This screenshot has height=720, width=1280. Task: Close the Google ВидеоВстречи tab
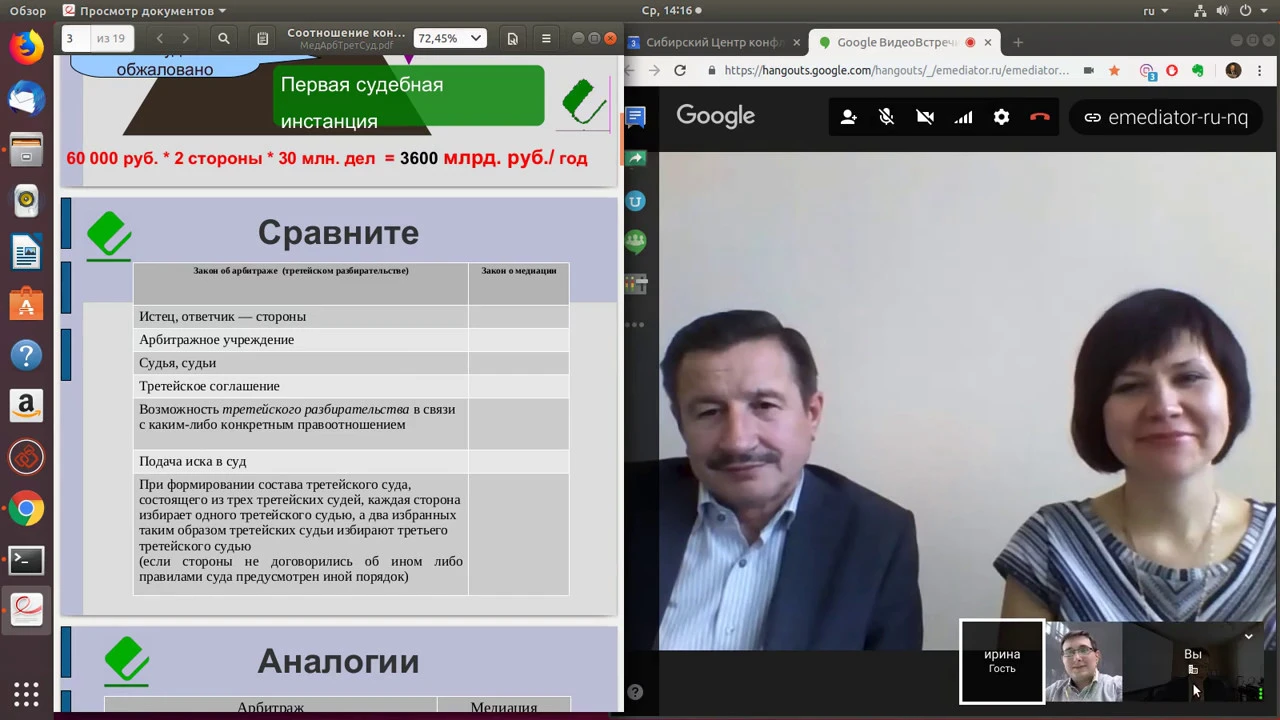pyautogui.click(x=988, y=42)
